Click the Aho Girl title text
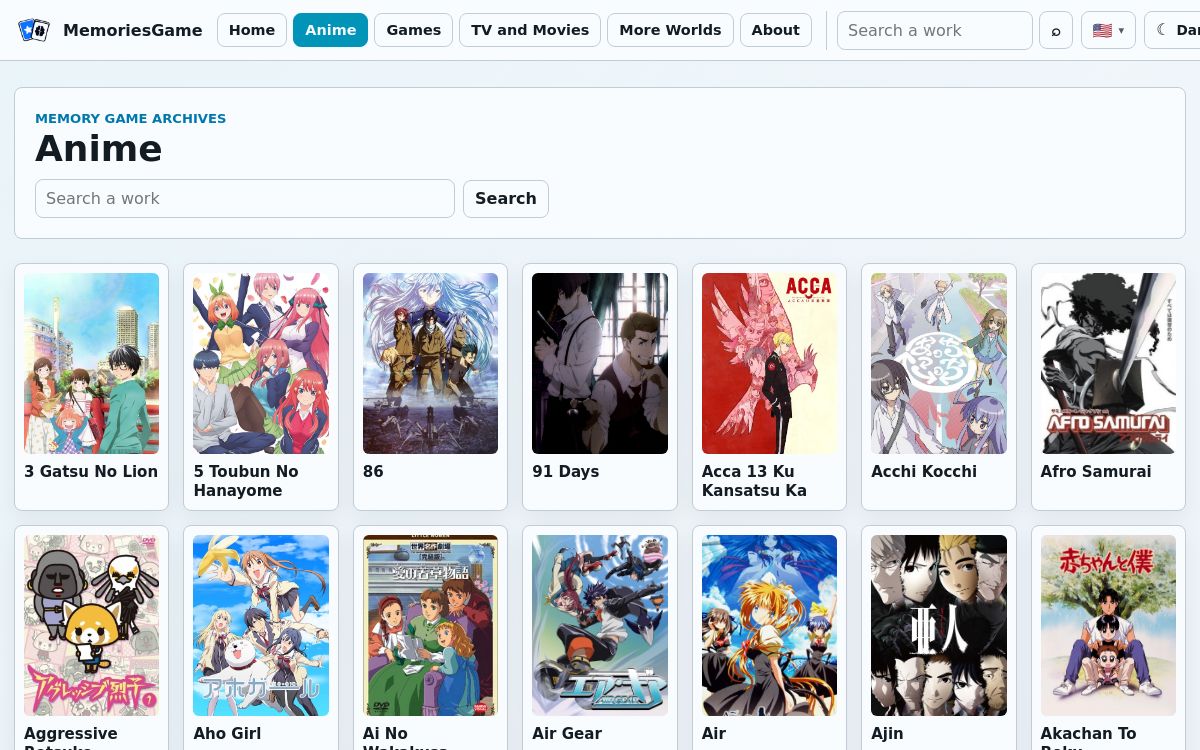 pyautogui.click(x=227, y=733)
